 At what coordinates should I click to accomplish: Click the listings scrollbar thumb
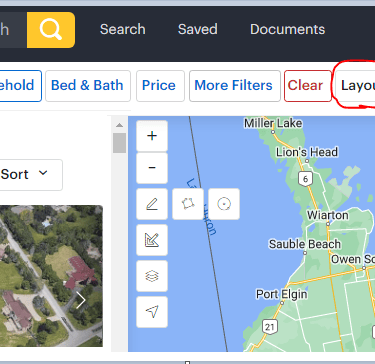[119, 143]
